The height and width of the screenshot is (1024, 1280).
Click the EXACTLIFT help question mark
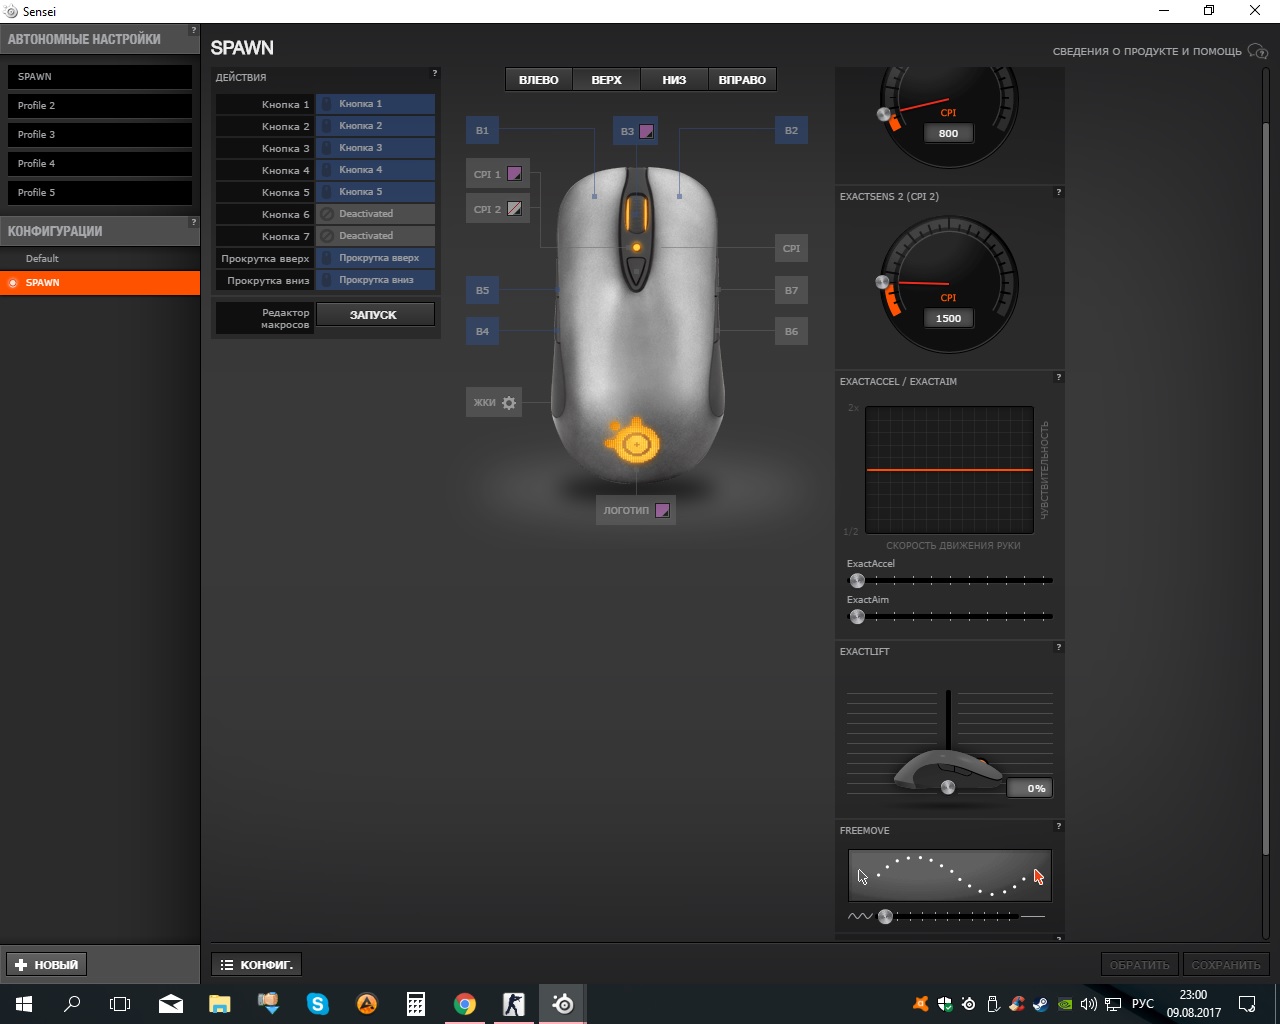(1059, 647)
